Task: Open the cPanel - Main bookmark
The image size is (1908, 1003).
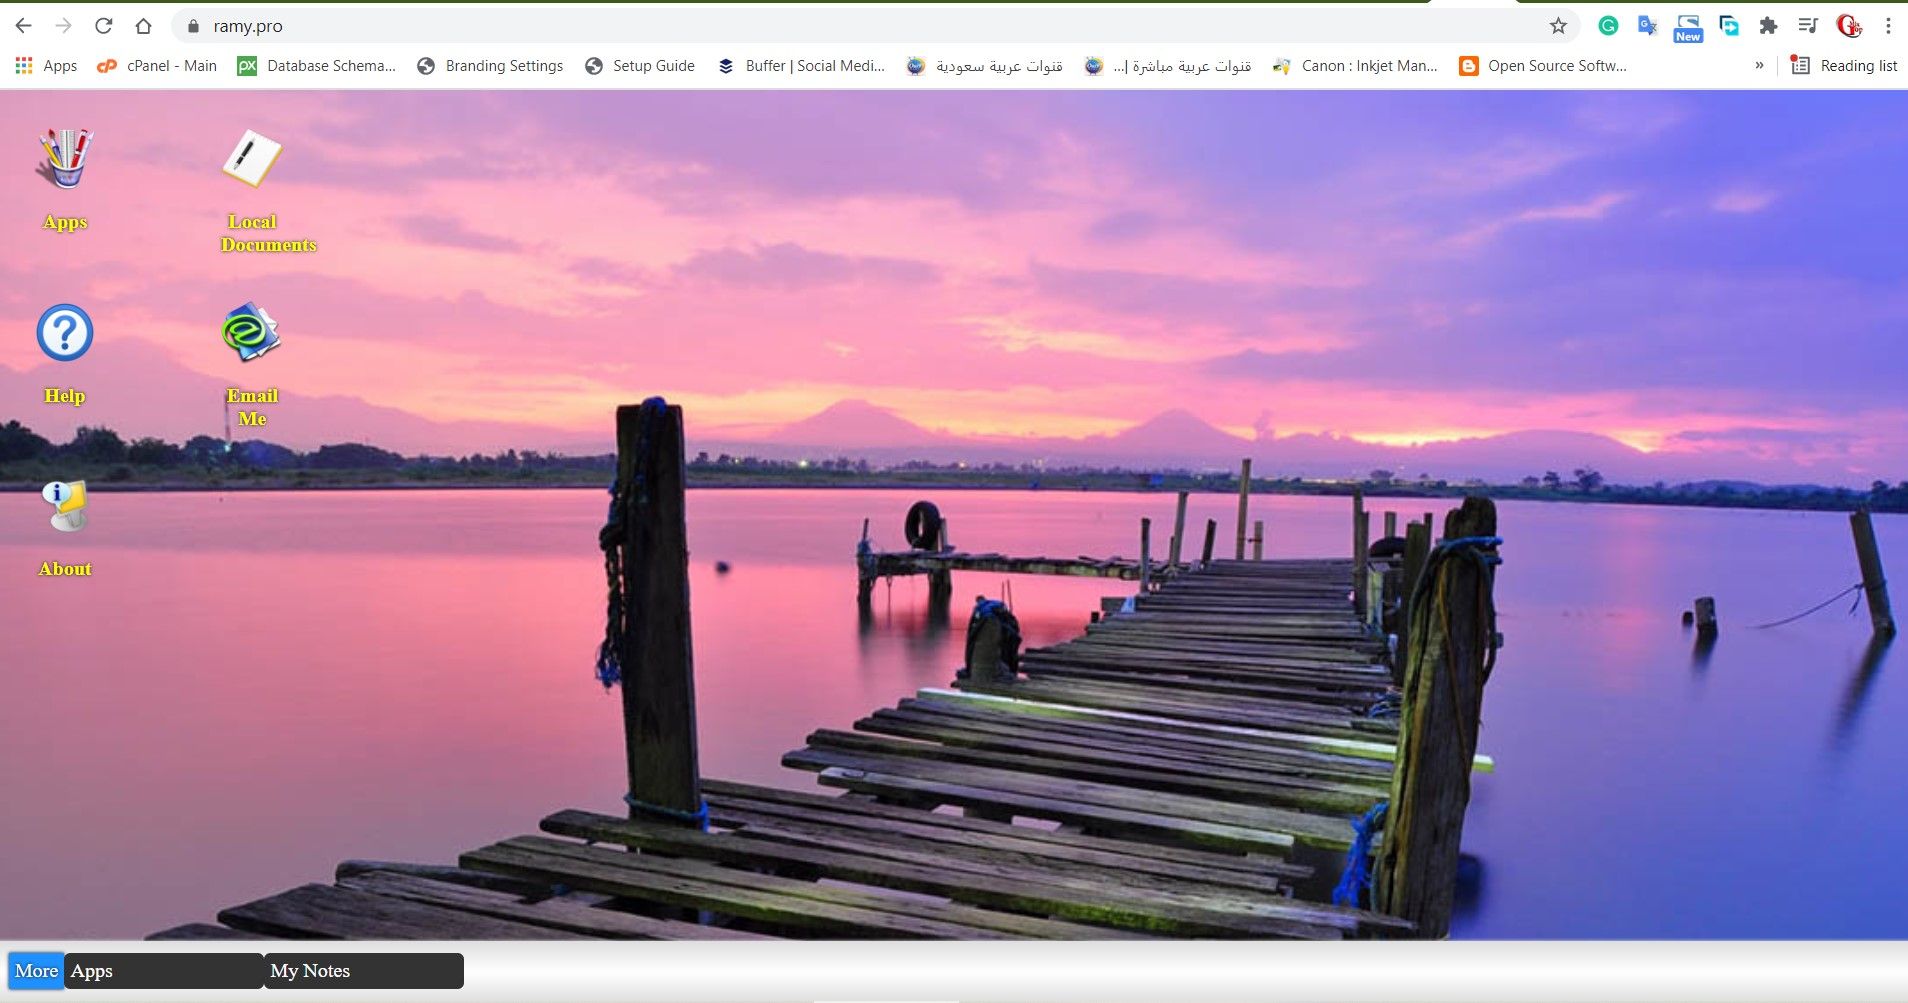Action: click(157, 66)
